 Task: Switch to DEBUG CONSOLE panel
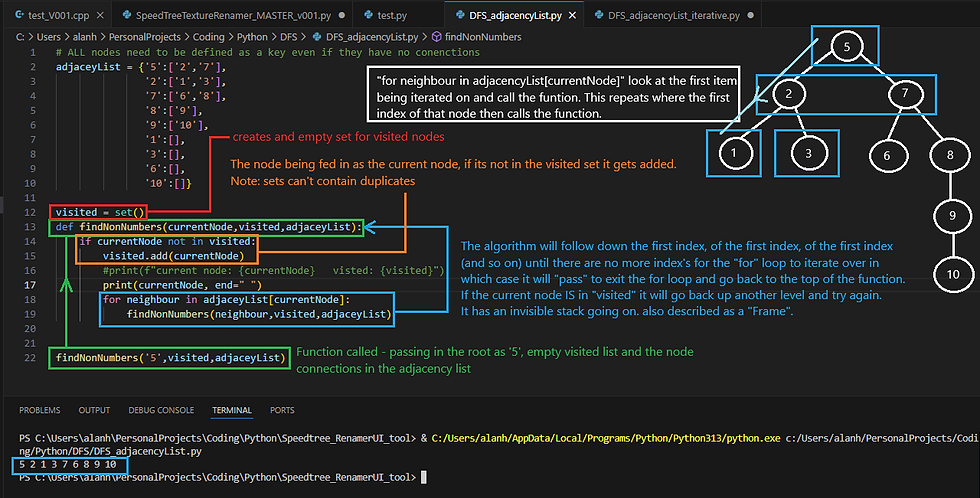pos(161,410)
